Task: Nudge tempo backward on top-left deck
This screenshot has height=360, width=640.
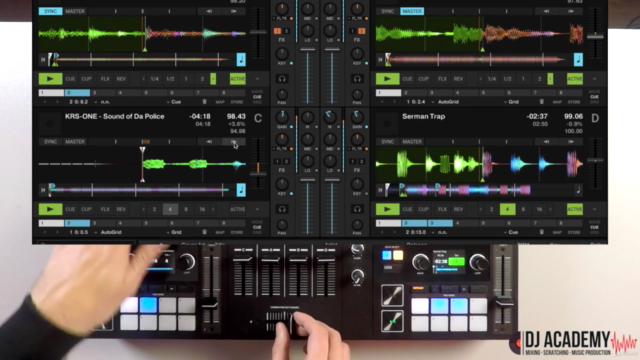Action: click(209, 11)
